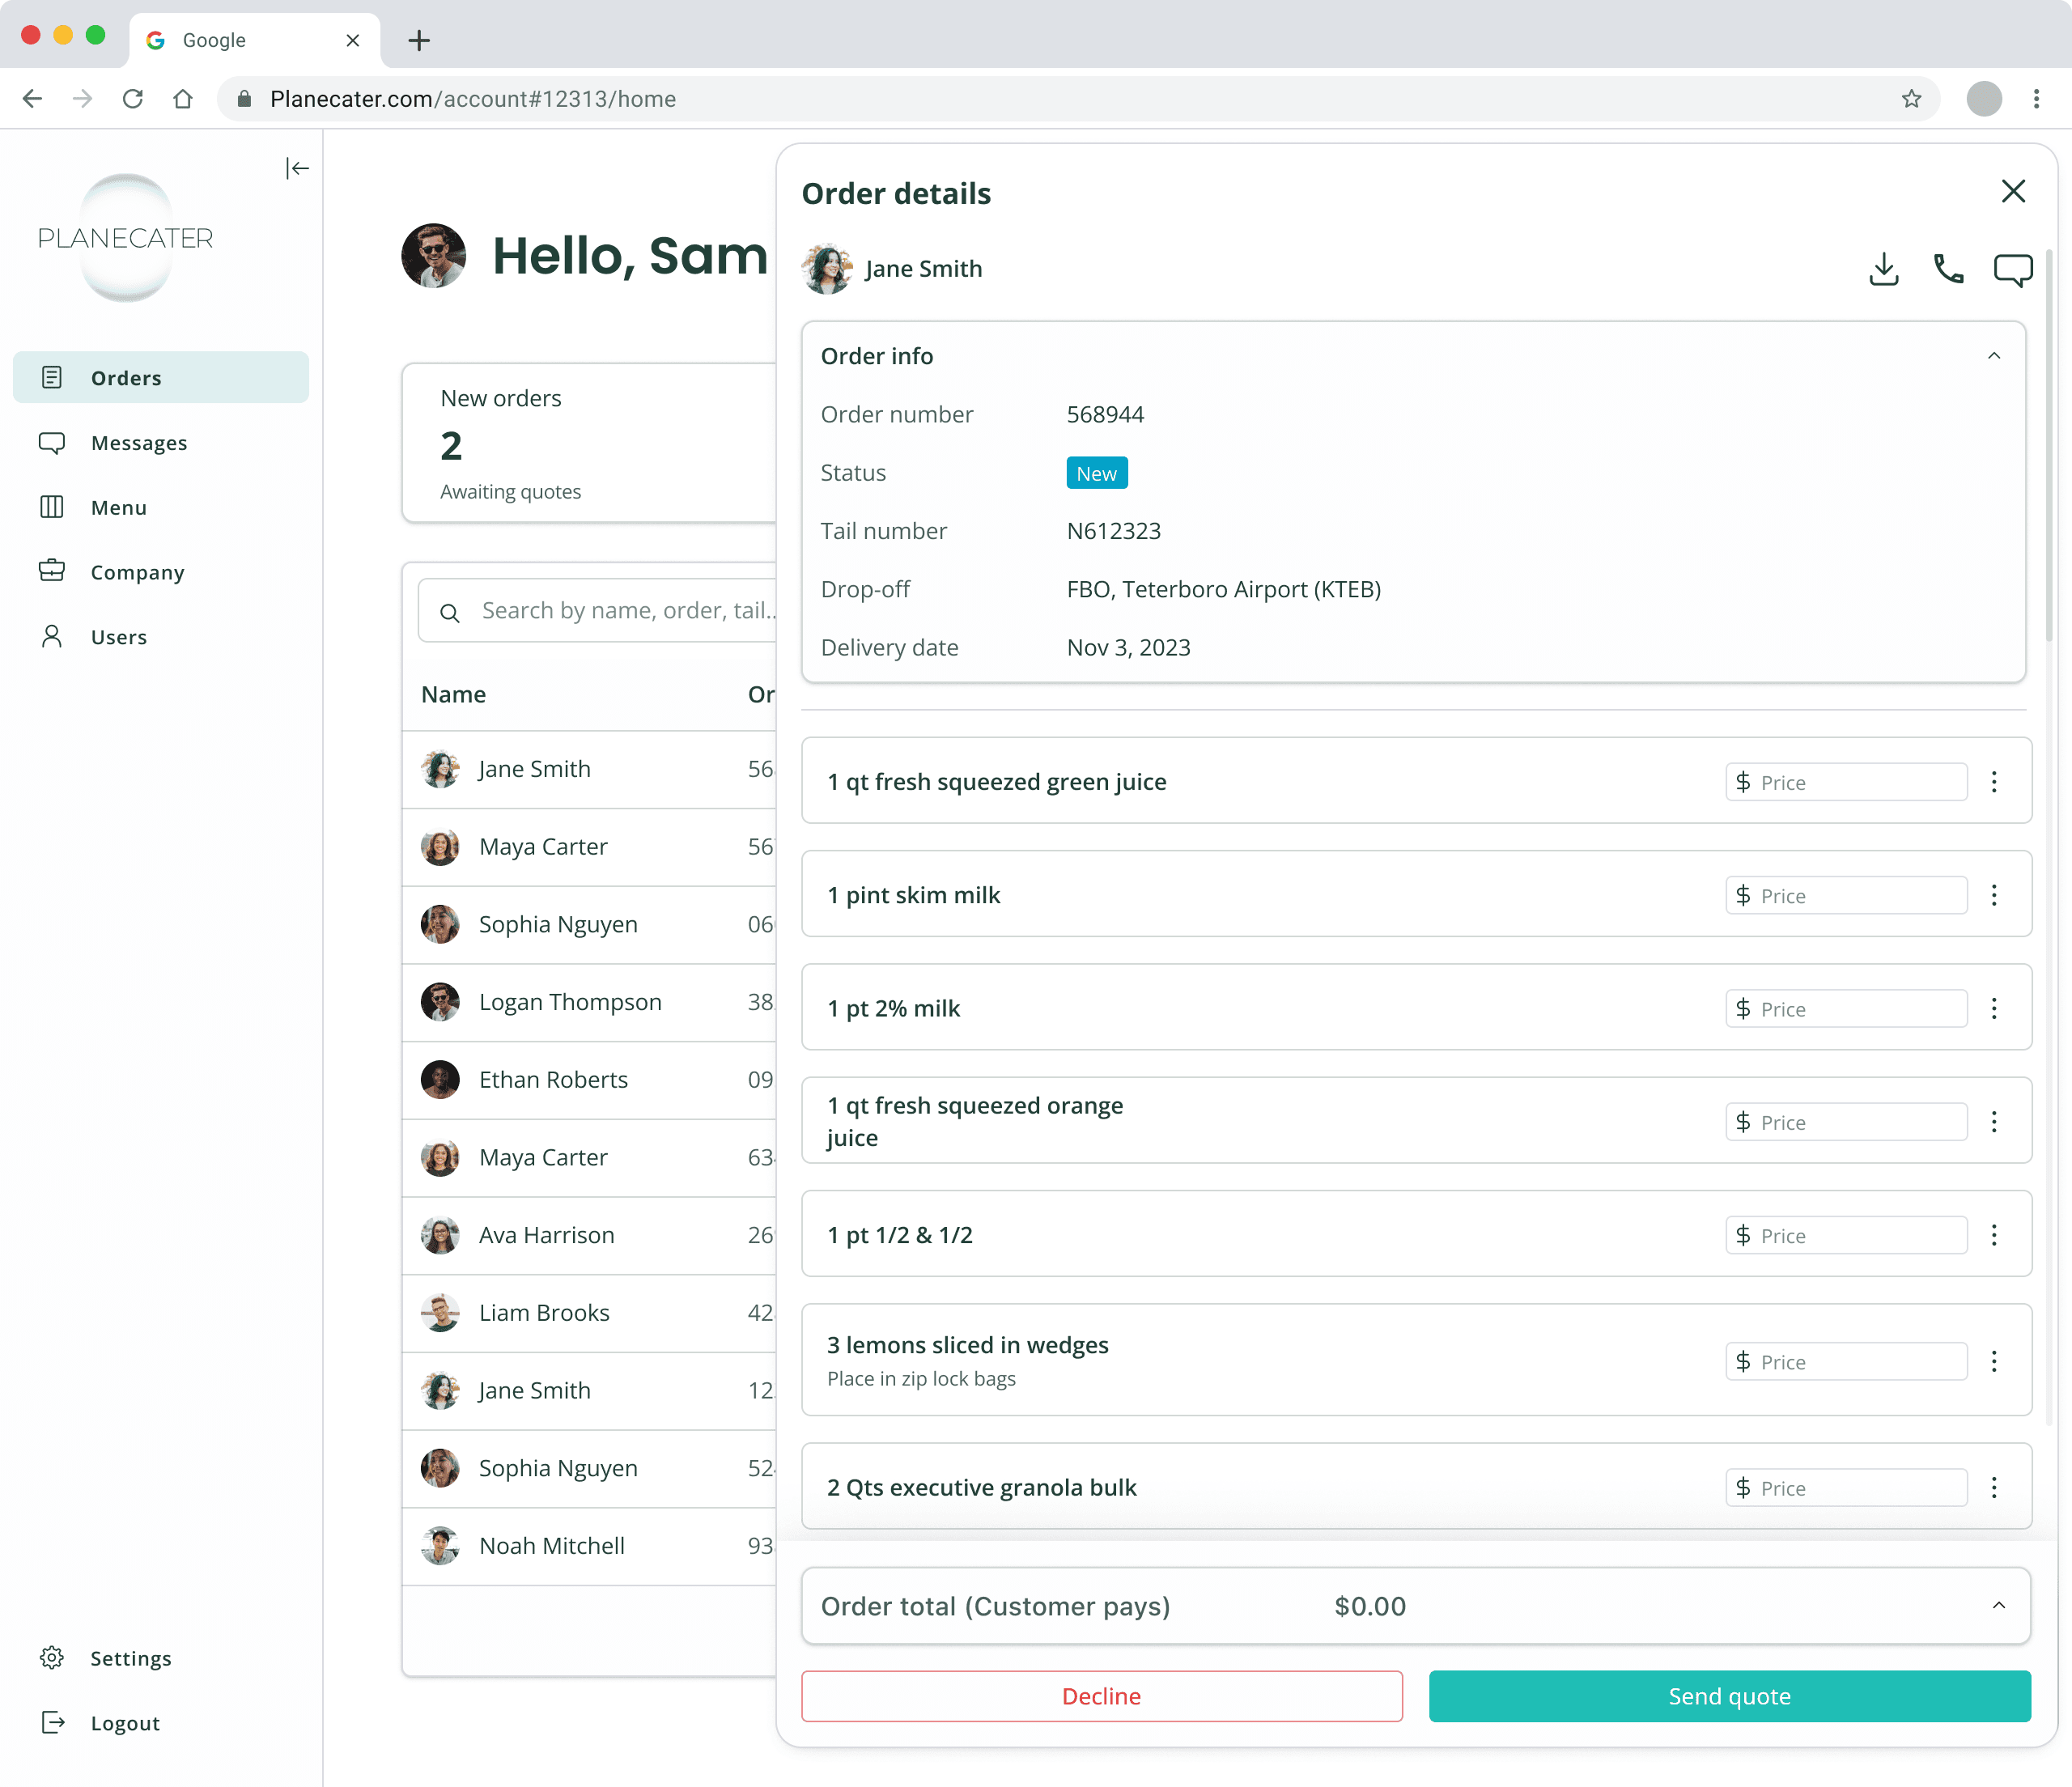Open Settings from the sidebar
Image resolution: width=2072 pixels, height=1787 pixels.
point(130,1658)
